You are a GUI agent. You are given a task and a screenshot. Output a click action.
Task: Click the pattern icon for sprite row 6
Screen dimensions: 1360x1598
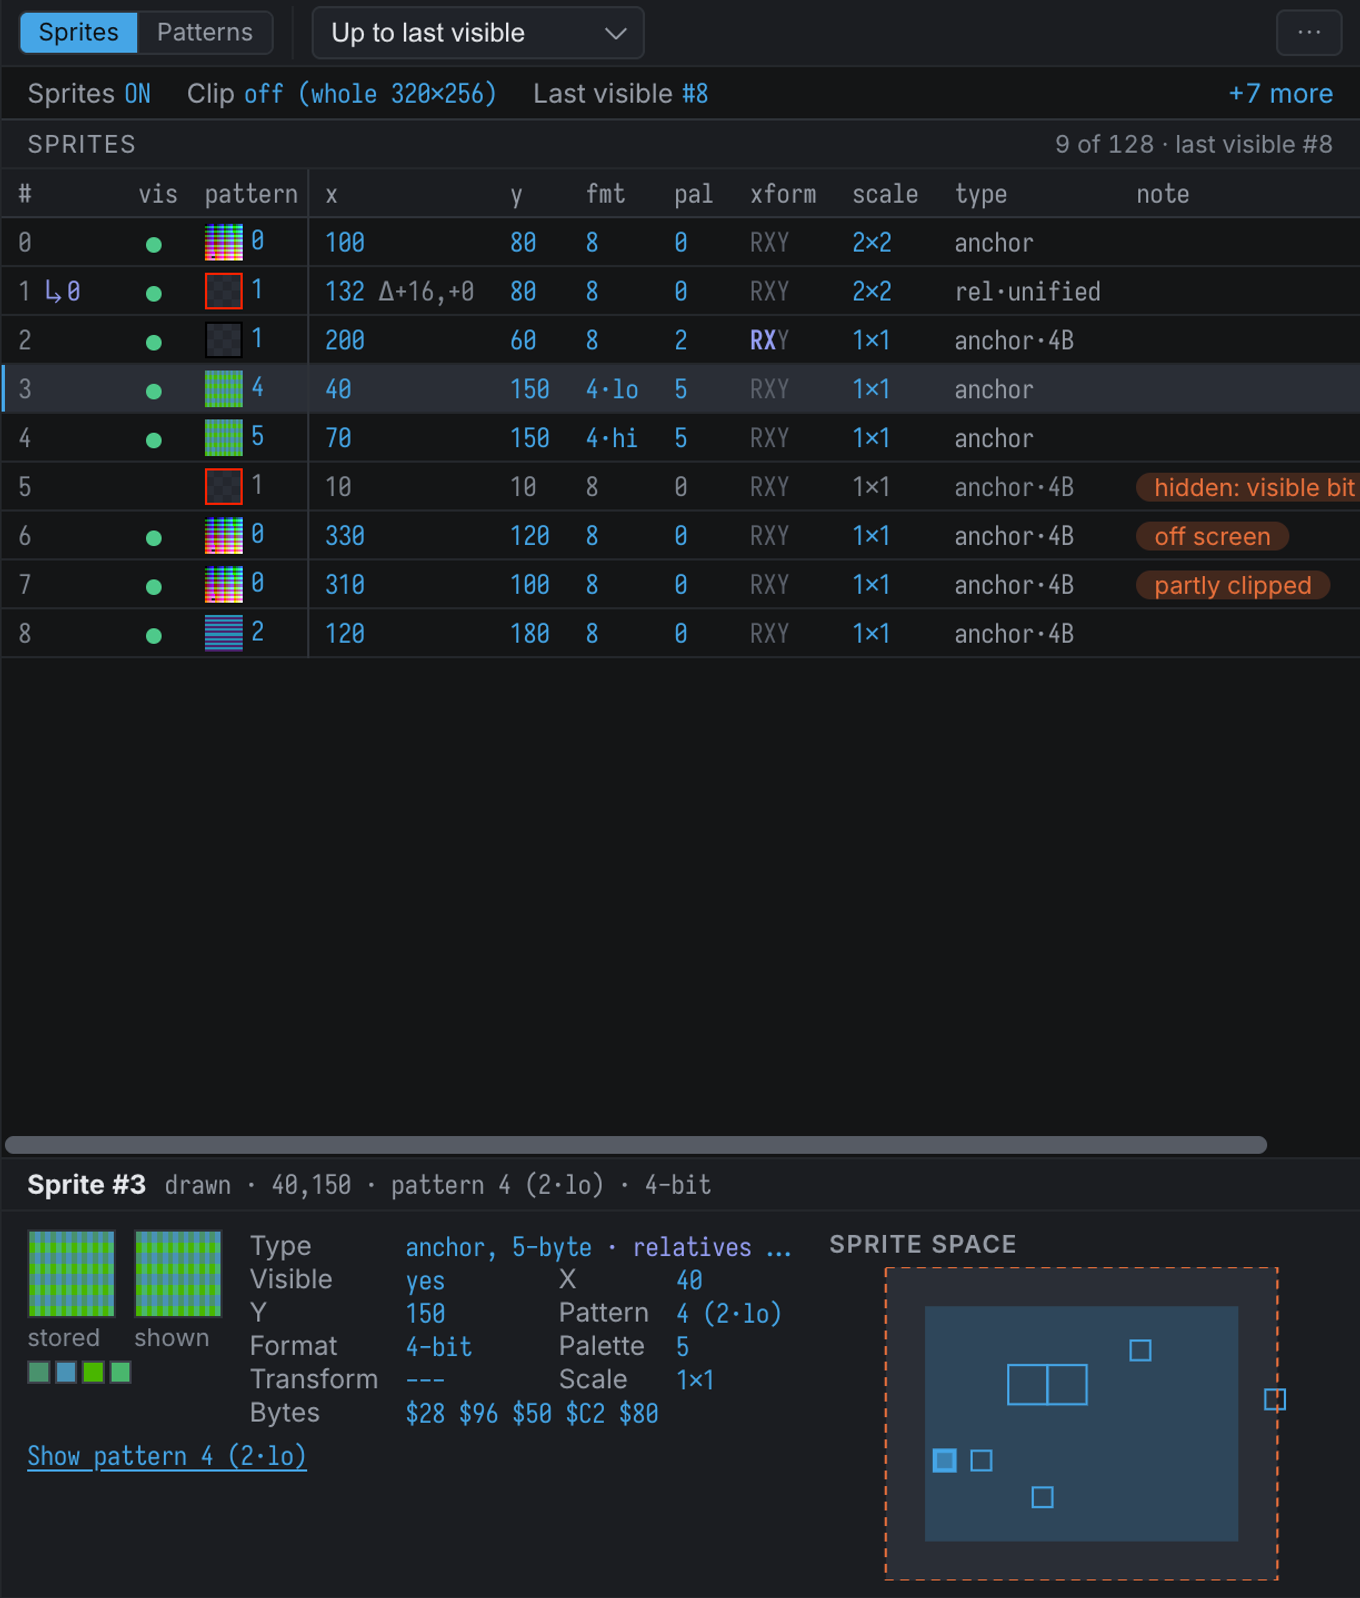[224, 536]
